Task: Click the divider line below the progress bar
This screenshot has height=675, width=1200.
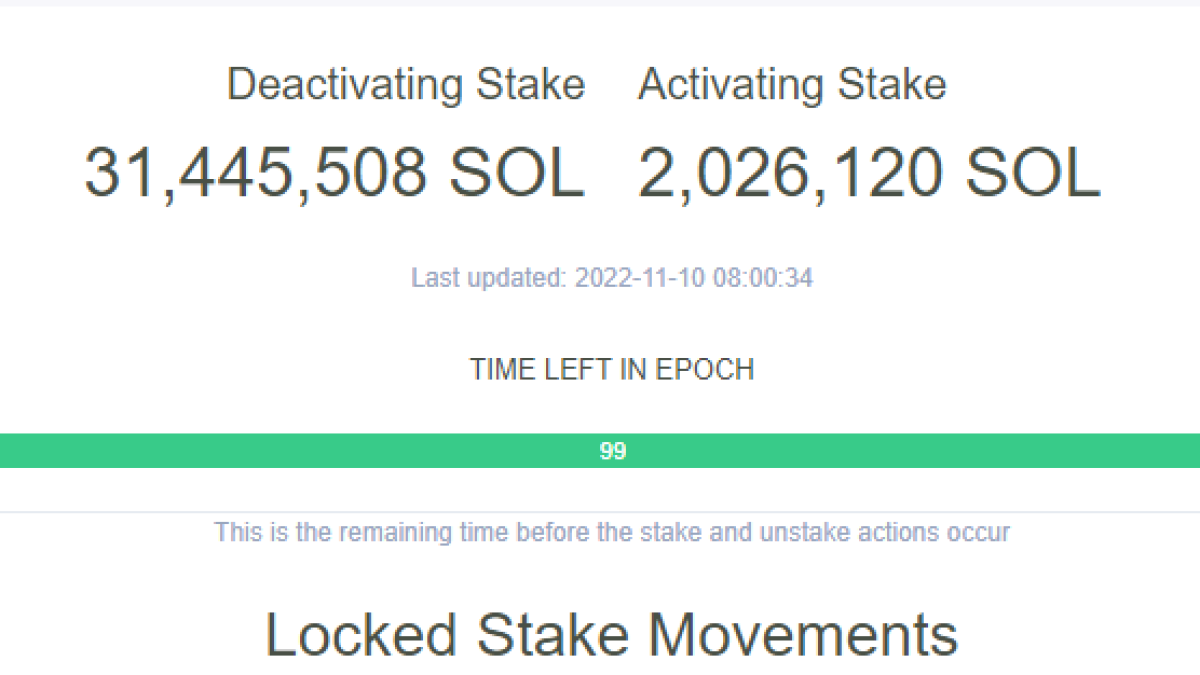Action: [x=600, y=512]
